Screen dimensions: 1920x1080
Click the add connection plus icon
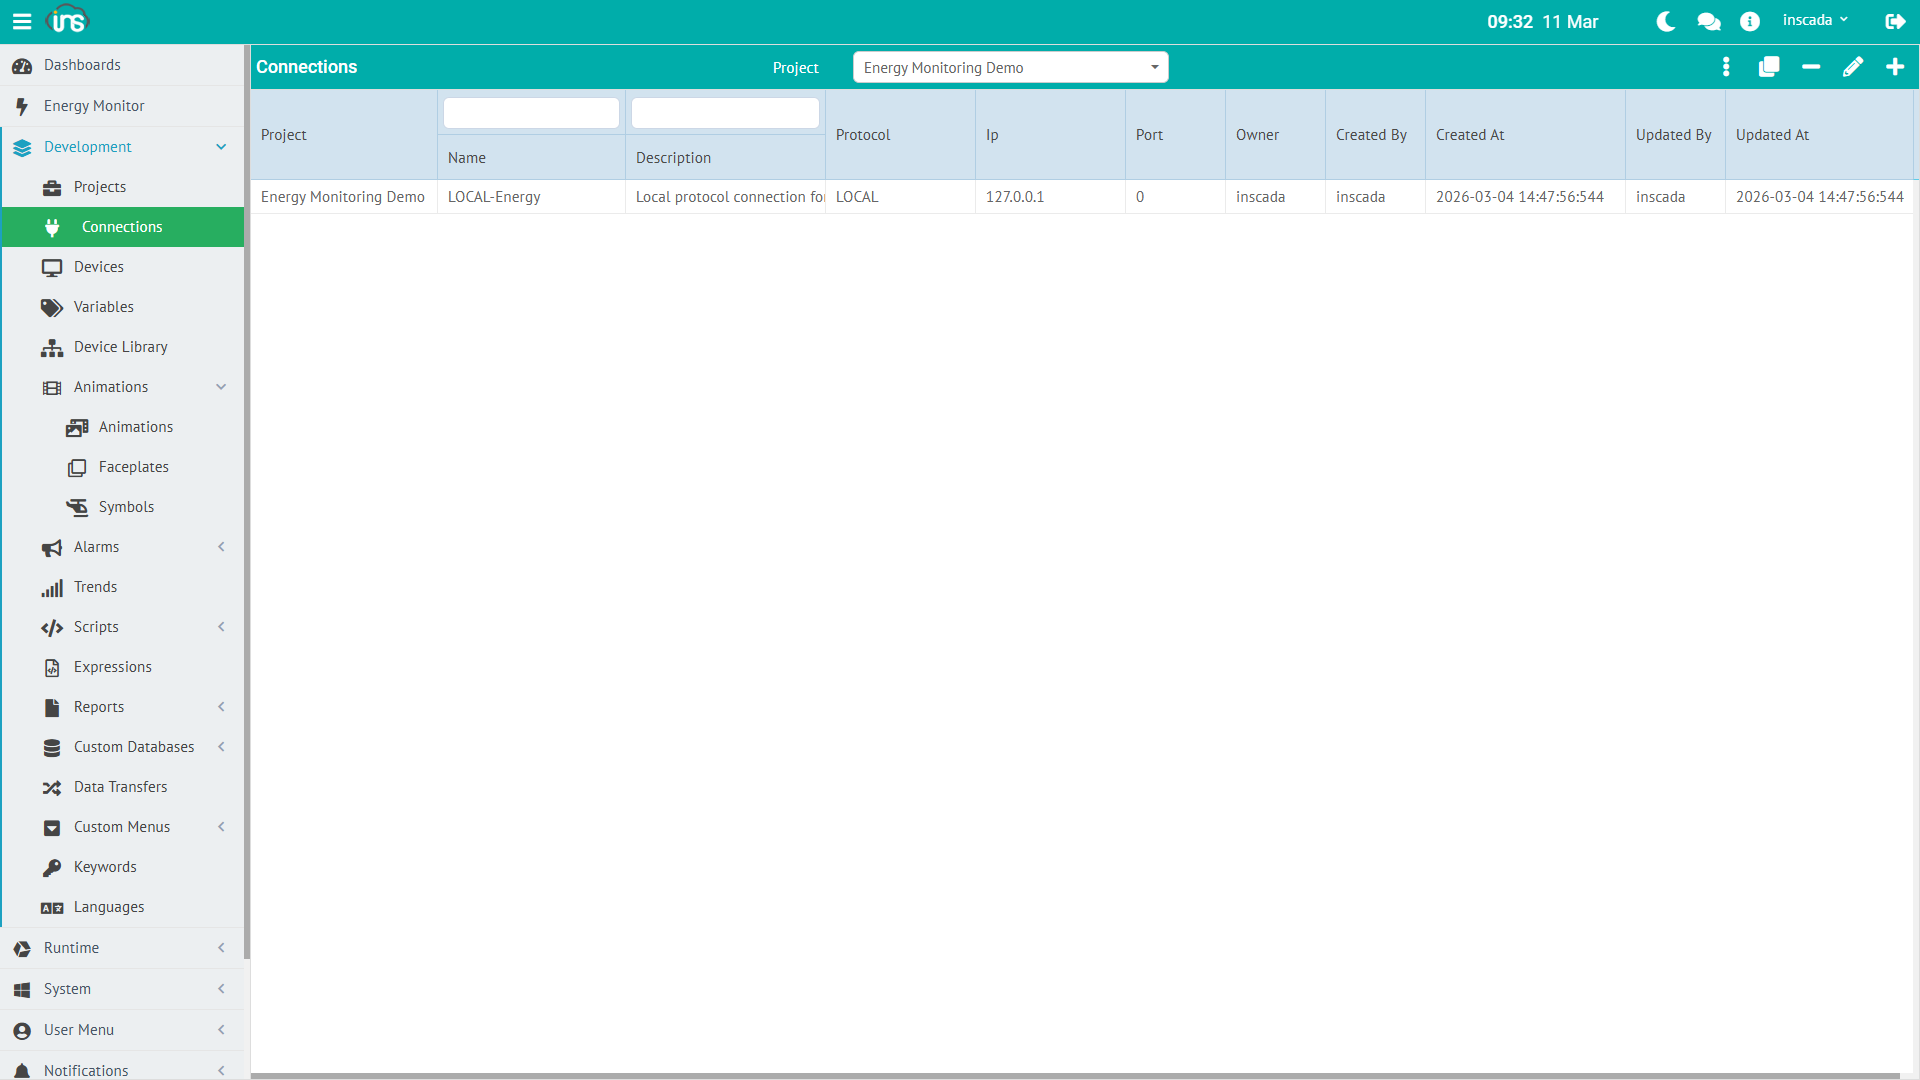pyautogui.click(x=1894, y=67)
